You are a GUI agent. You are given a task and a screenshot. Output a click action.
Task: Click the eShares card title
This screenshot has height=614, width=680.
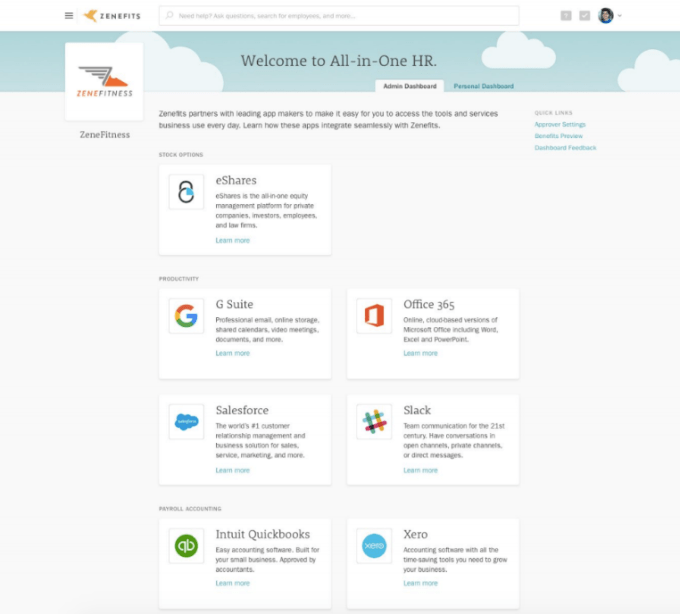pos(236,180)
